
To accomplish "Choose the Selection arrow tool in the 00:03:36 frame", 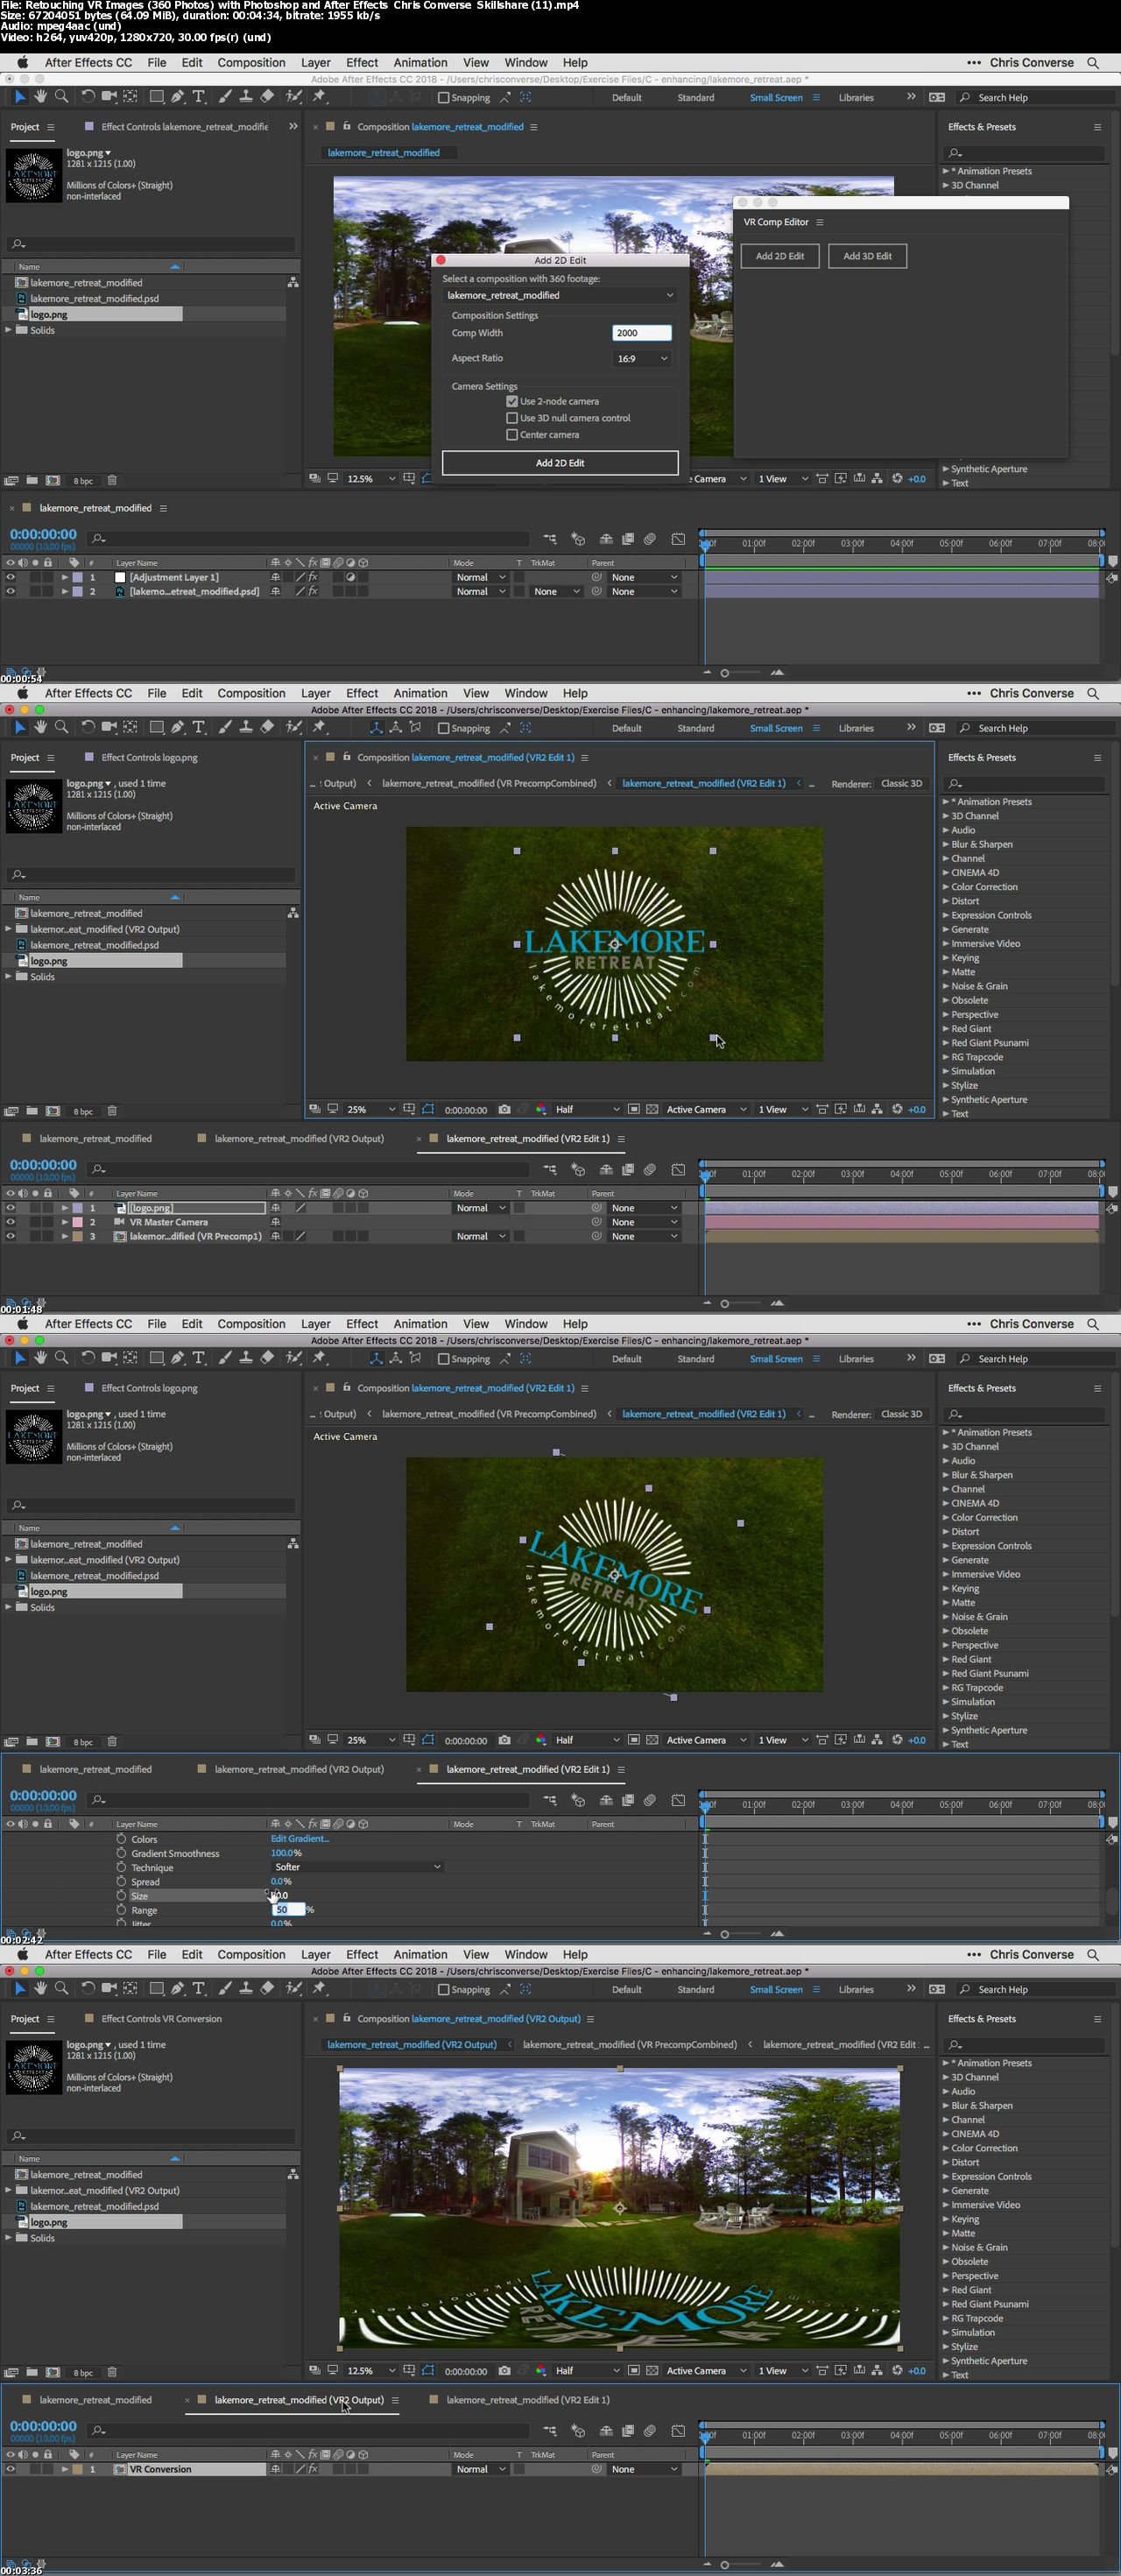I will (x=19, y=1989).
